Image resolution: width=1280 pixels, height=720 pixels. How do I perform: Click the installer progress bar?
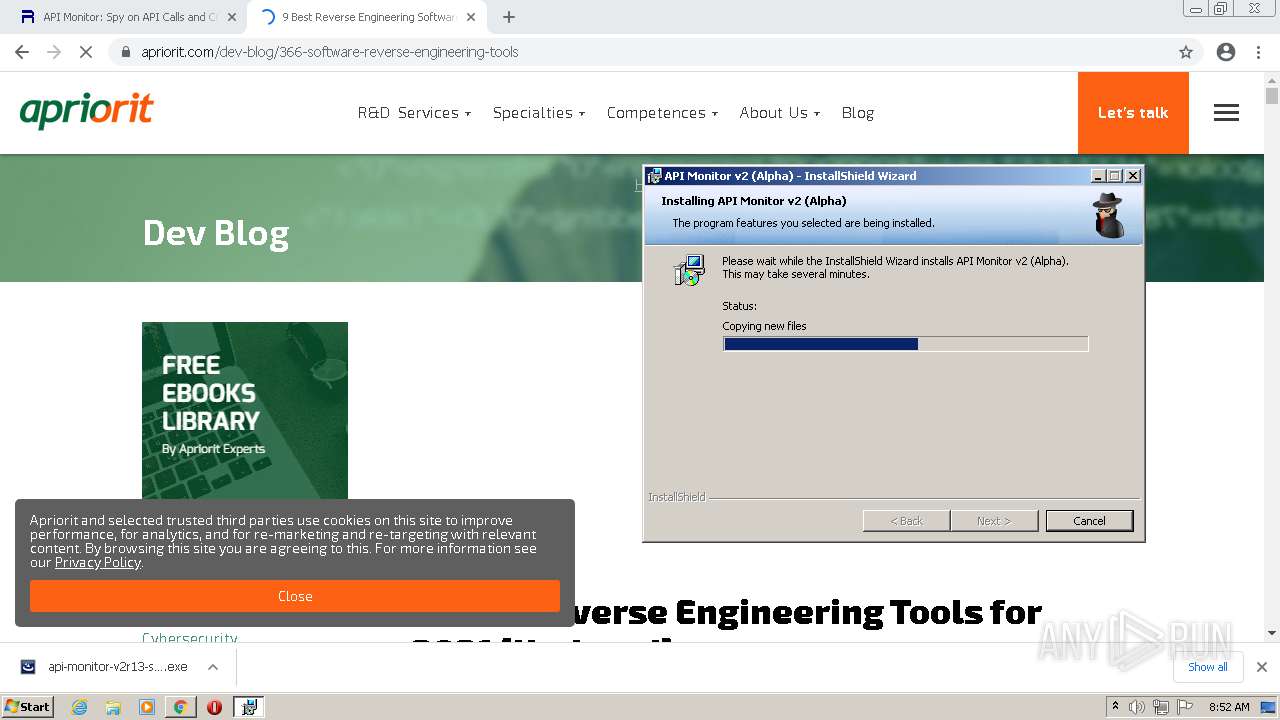(x=905, y=344)
